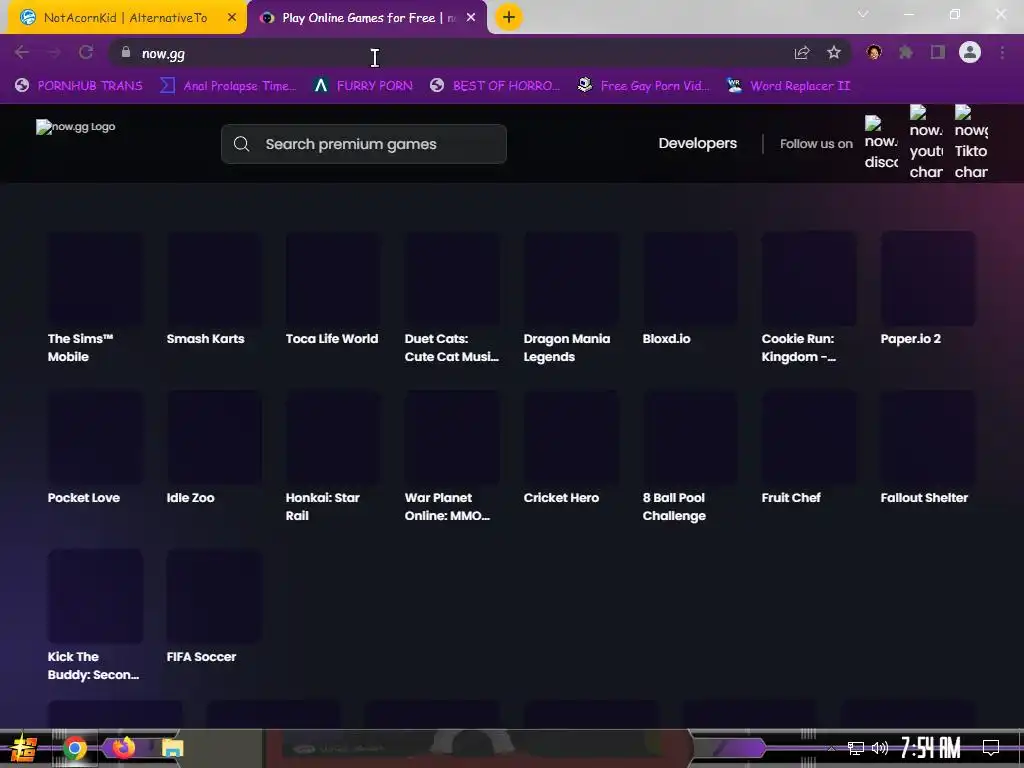Image resolution: width=1024 pixels, height=768 pixels.
Task: Close the Play Online Games tab
Action: (x=471, y=18)
